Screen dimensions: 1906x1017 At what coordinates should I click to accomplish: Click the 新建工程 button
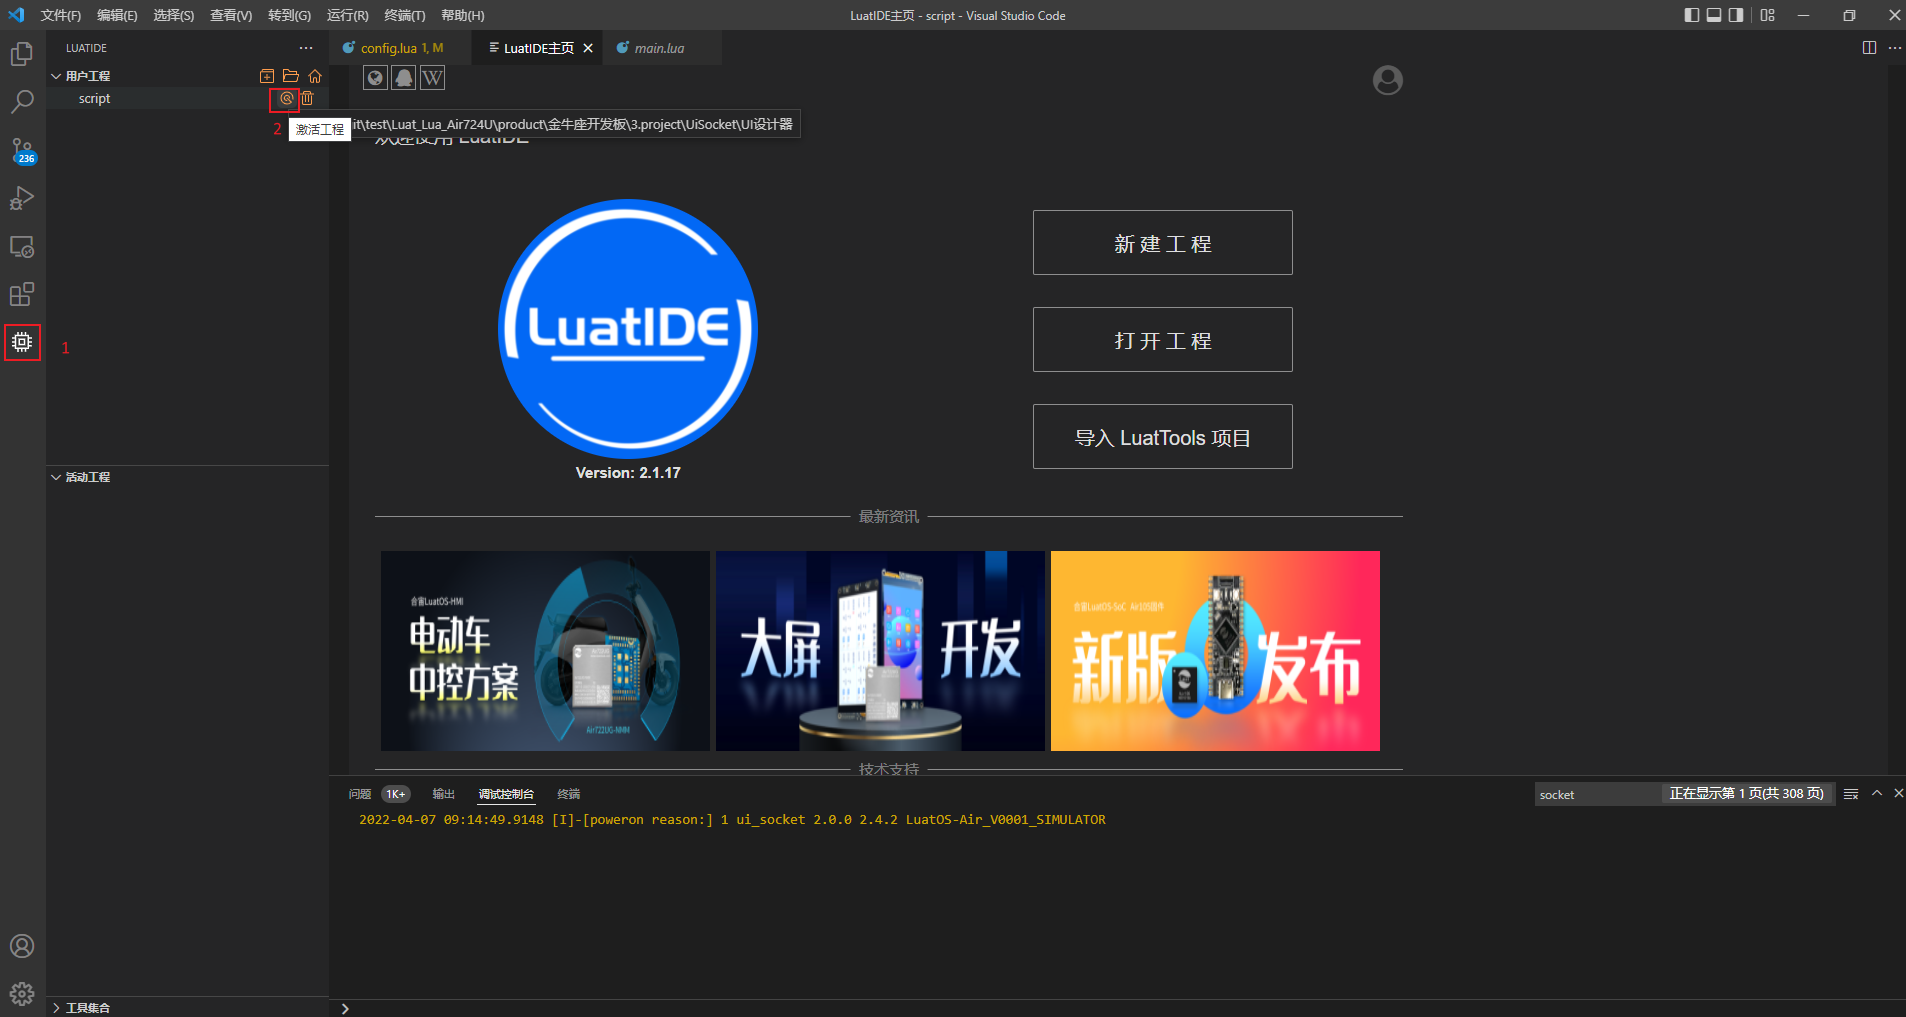[x=1162, y=243]
